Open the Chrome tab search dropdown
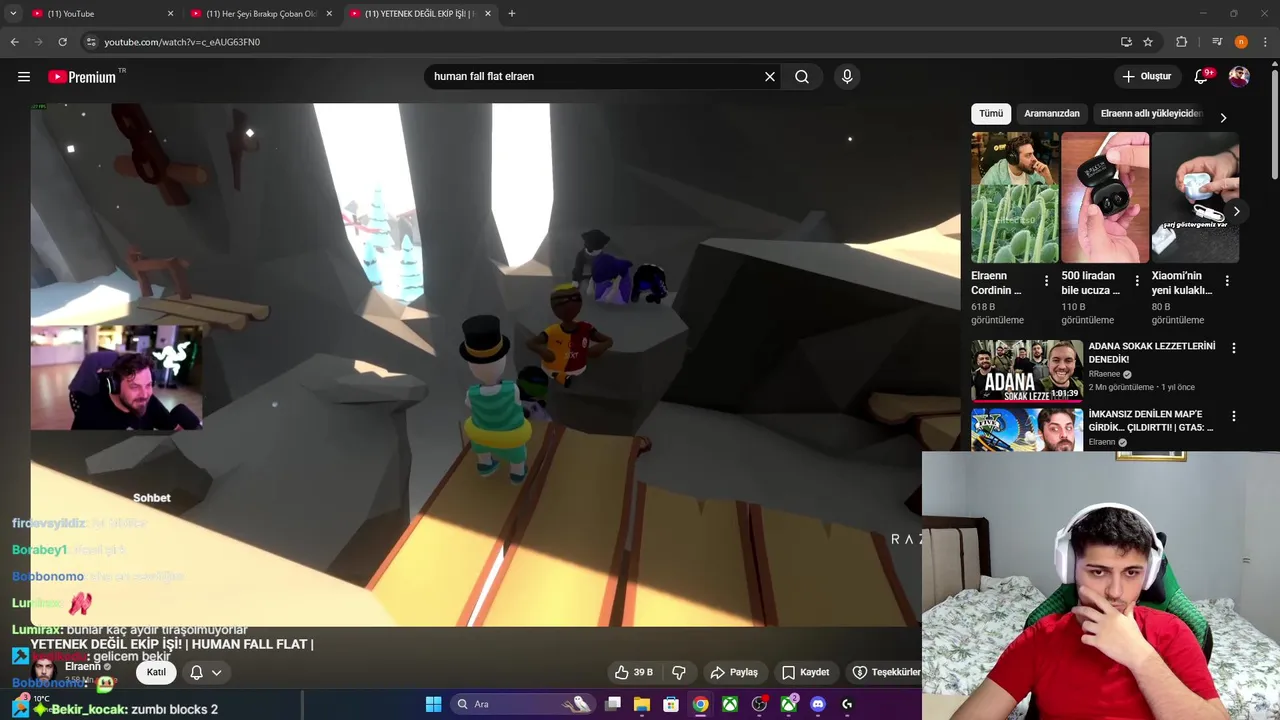This screenshot has height=720, width=1280. coord(13,14)
